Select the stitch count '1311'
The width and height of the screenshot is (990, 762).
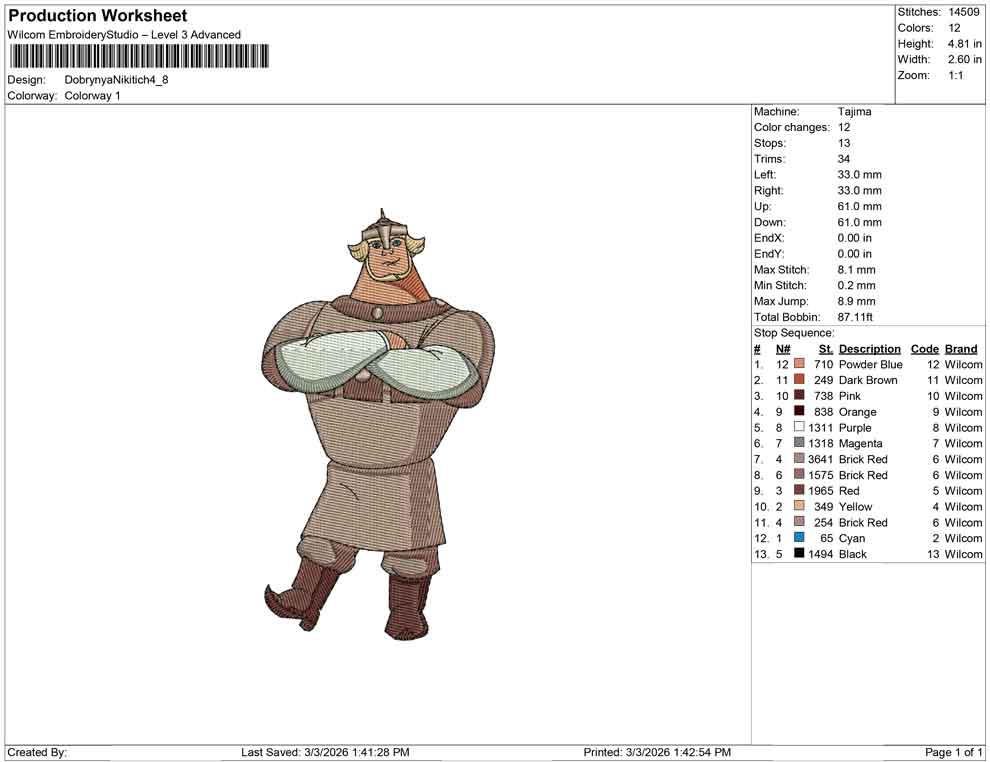821,427
